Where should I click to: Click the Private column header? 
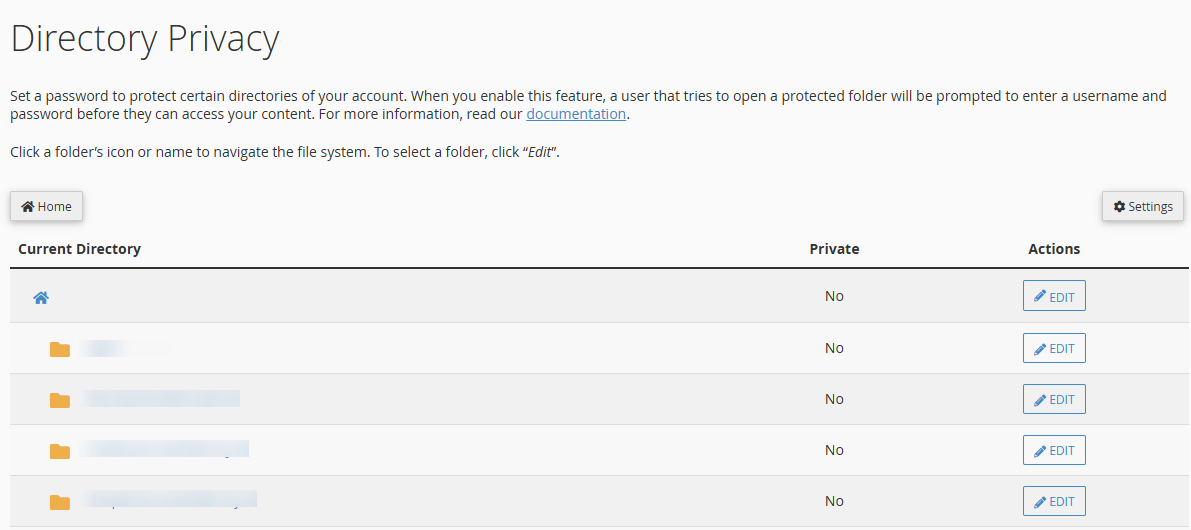(834, 249)
